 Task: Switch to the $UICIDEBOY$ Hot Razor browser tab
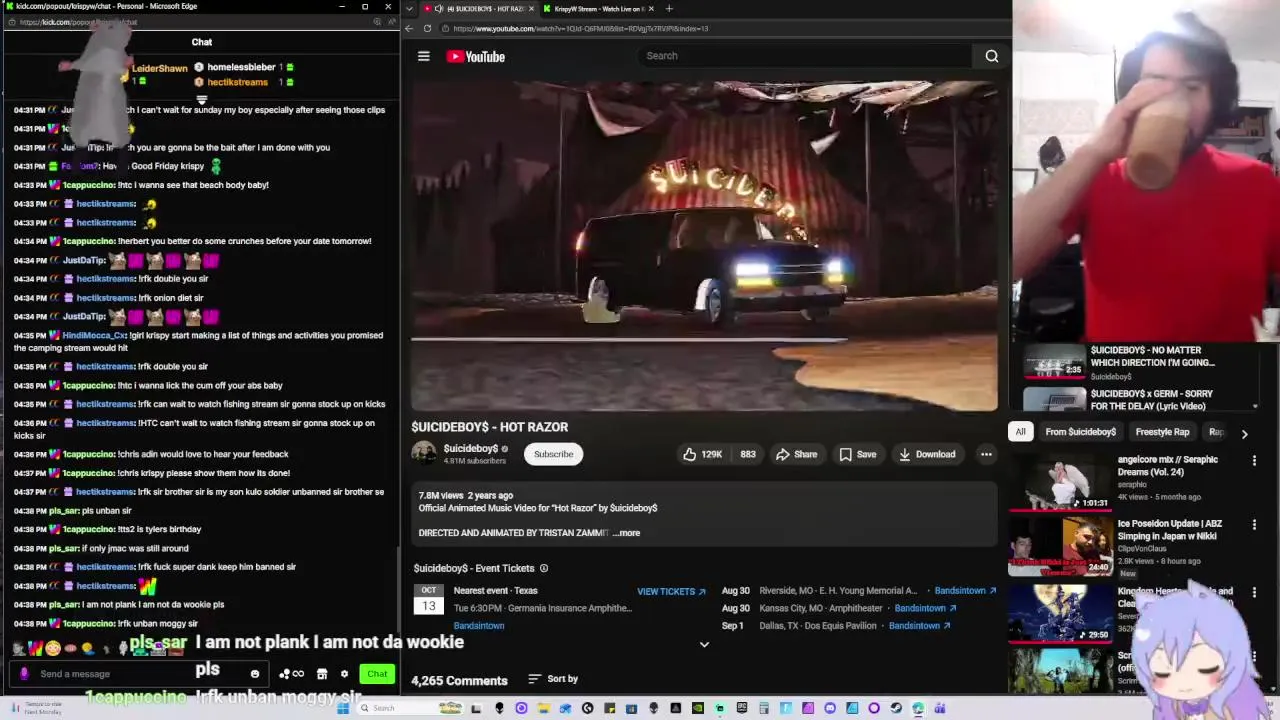click(x=477, y=9)
